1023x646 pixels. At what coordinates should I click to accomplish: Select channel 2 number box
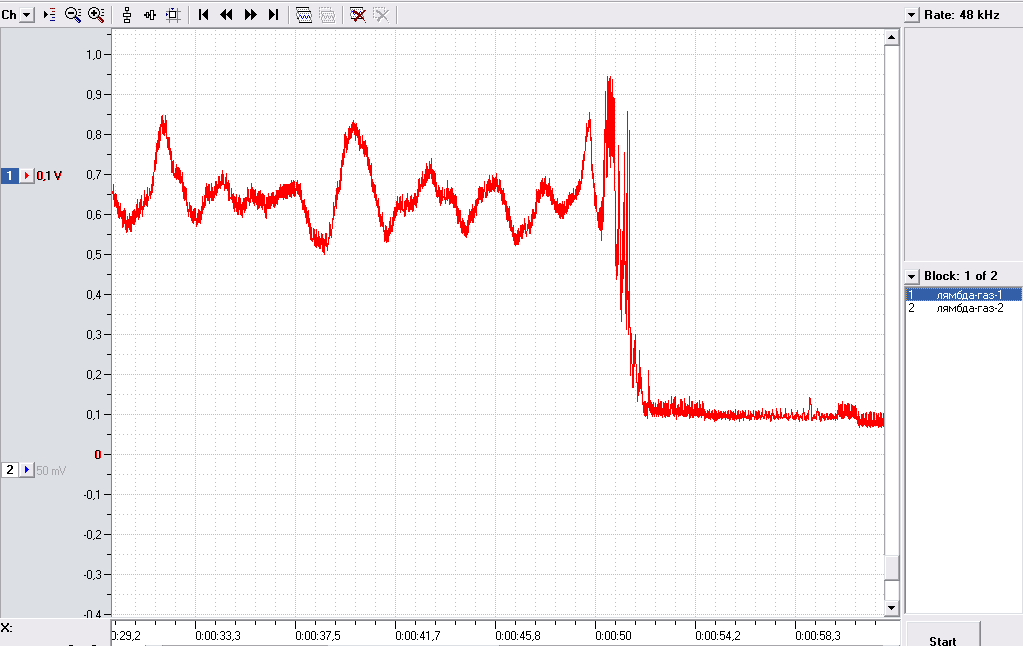(x=9, y=470)
